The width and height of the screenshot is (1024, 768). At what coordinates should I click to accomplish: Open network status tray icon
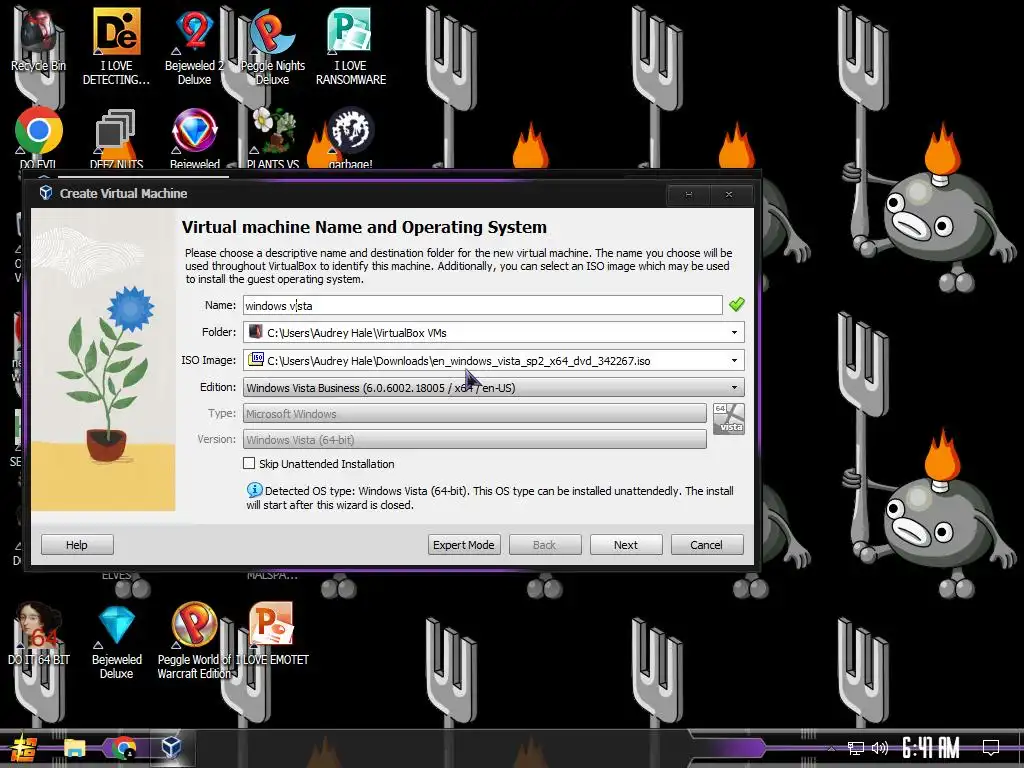[x=856, y=748]
